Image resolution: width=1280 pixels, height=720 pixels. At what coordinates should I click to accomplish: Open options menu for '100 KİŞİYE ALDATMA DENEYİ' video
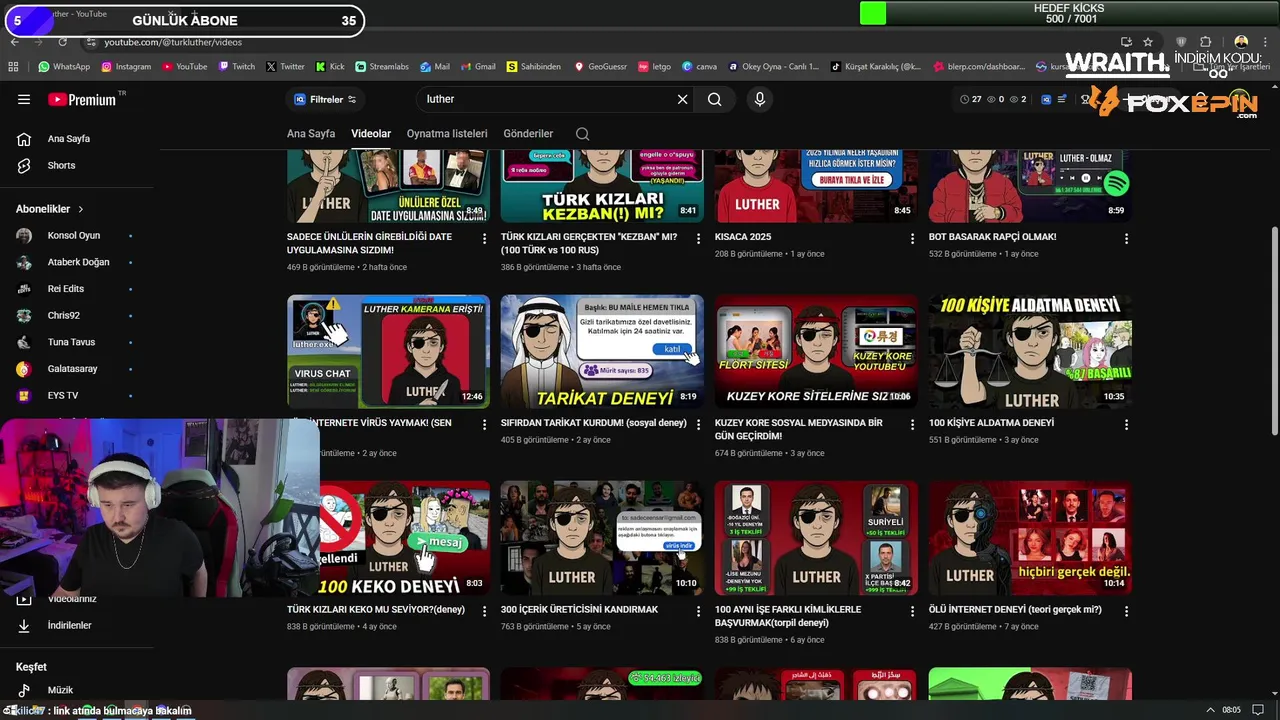click(1126, 425)
